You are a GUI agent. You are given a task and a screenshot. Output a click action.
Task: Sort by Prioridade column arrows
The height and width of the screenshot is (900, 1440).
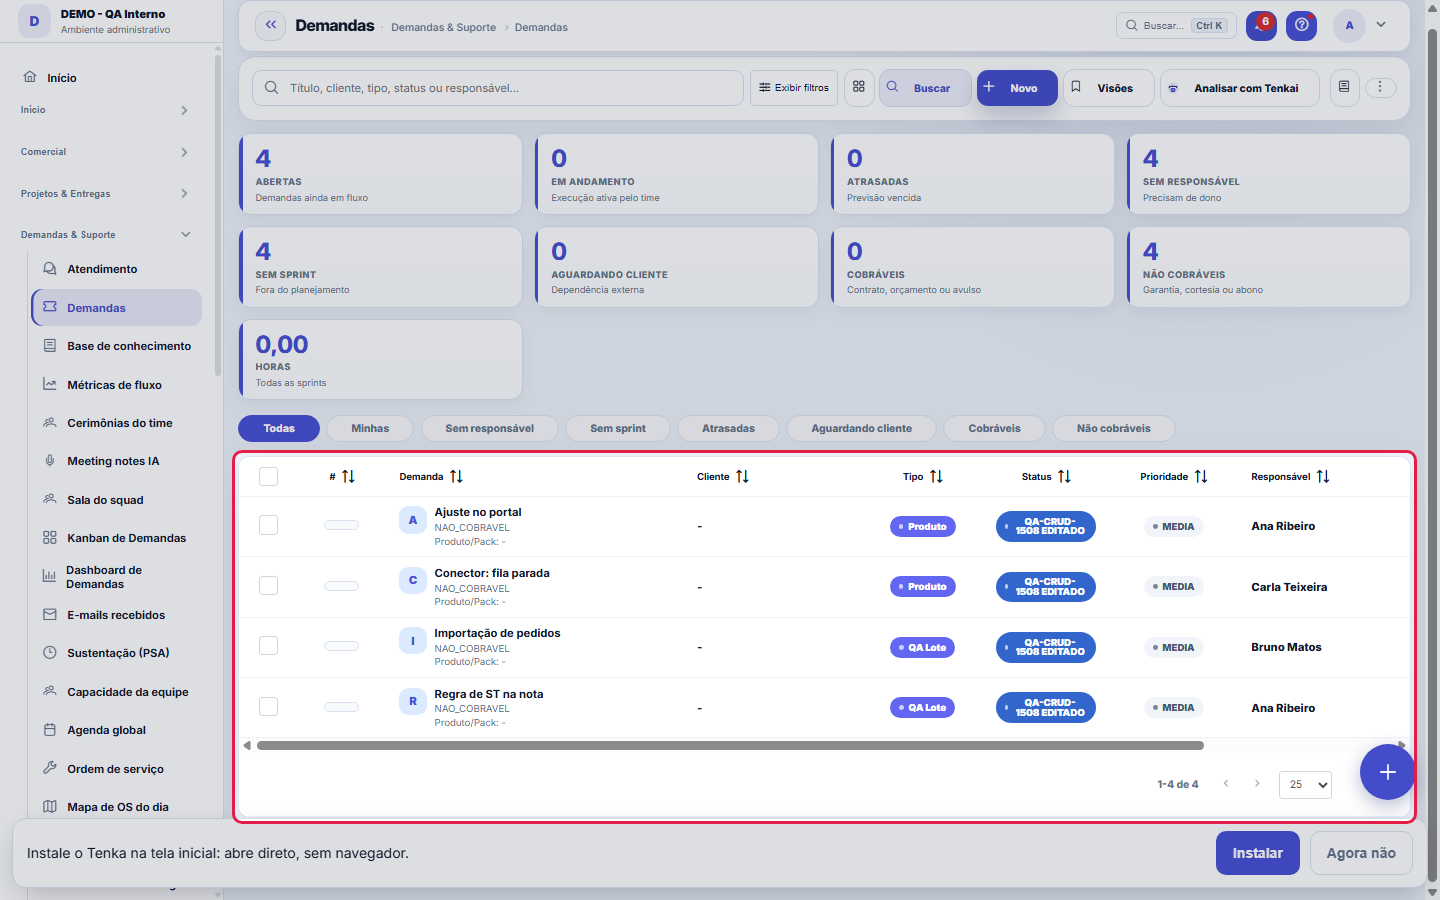tap(1201, 477)
